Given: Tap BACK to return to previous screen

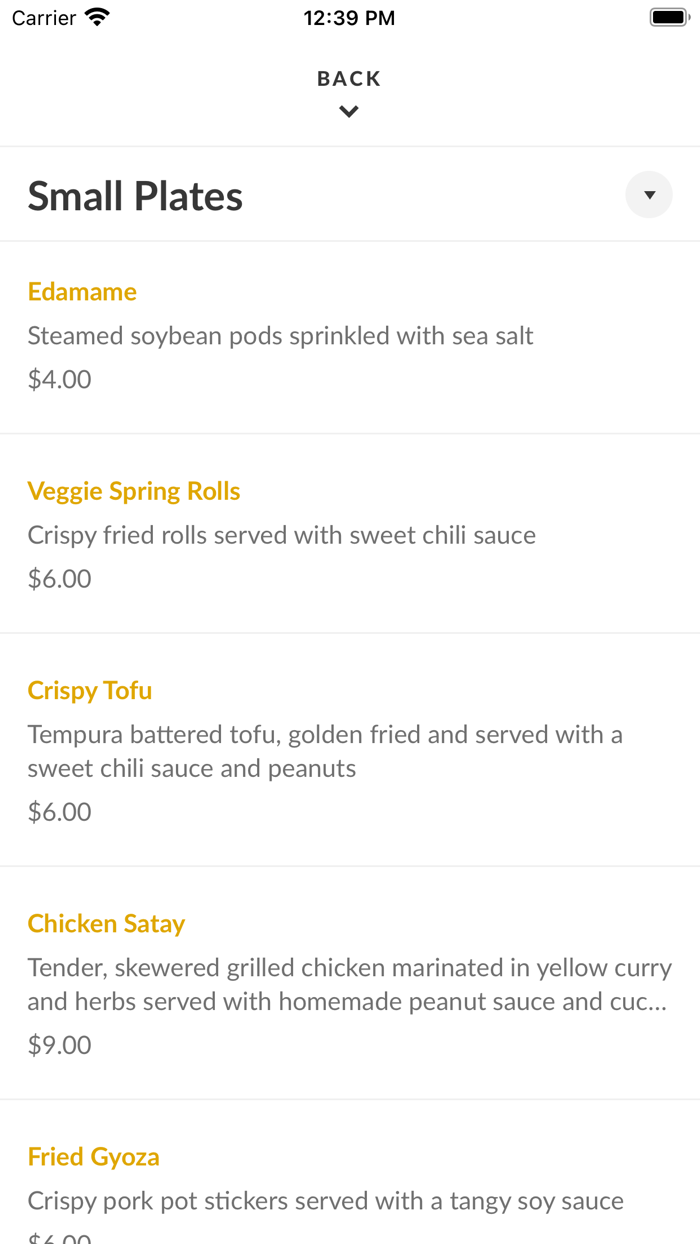Looking at the screenshot, I should [349, 77].
